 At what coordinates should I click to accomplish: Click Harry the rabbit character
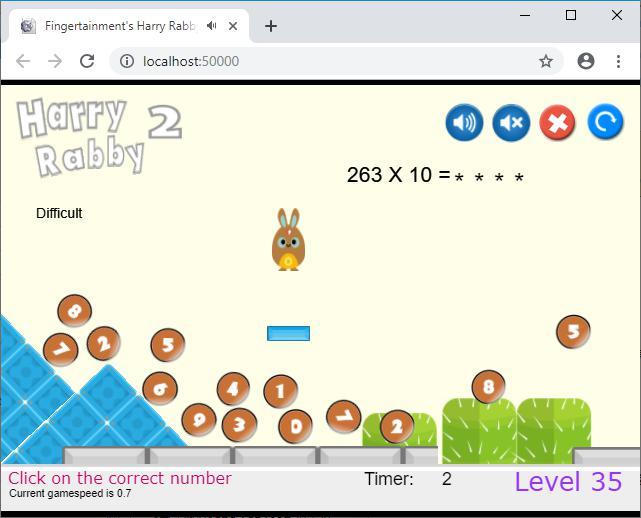(x=288, y=240)
